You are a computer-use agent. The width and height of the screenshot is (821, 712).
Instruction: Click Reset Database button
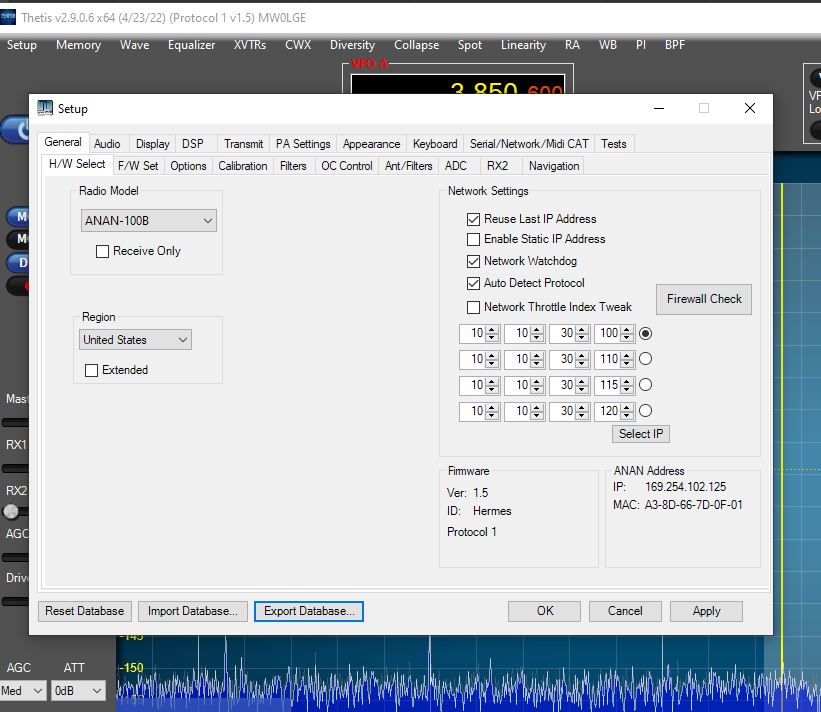[x=85, y=611]
